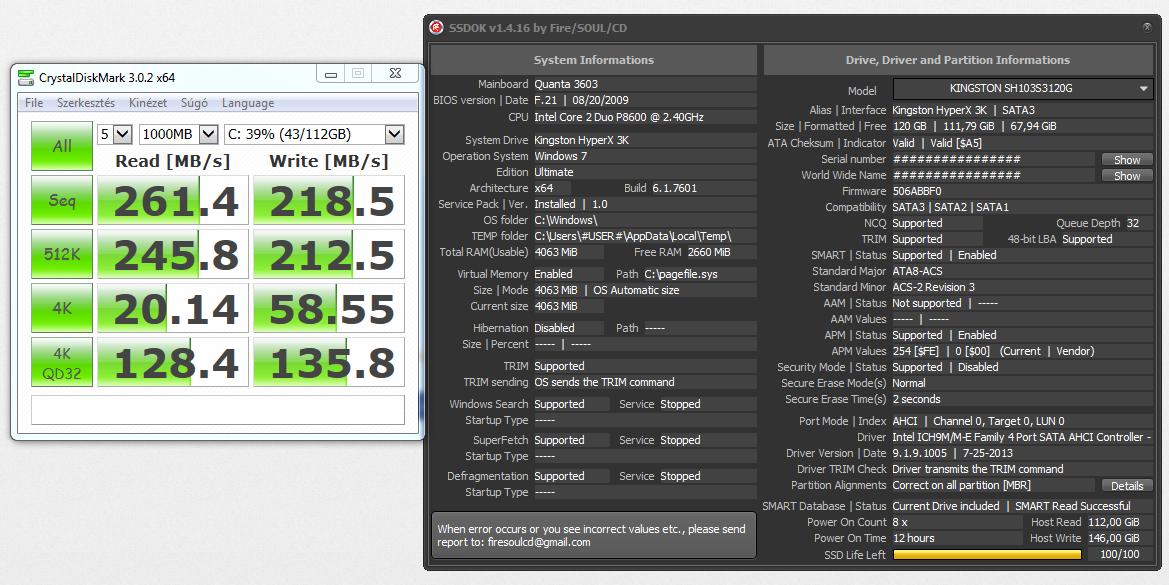Minimize the CrystalDiskMark window
The width and height of the screenshot is (1169, 585).
click(x=331, y=74)
